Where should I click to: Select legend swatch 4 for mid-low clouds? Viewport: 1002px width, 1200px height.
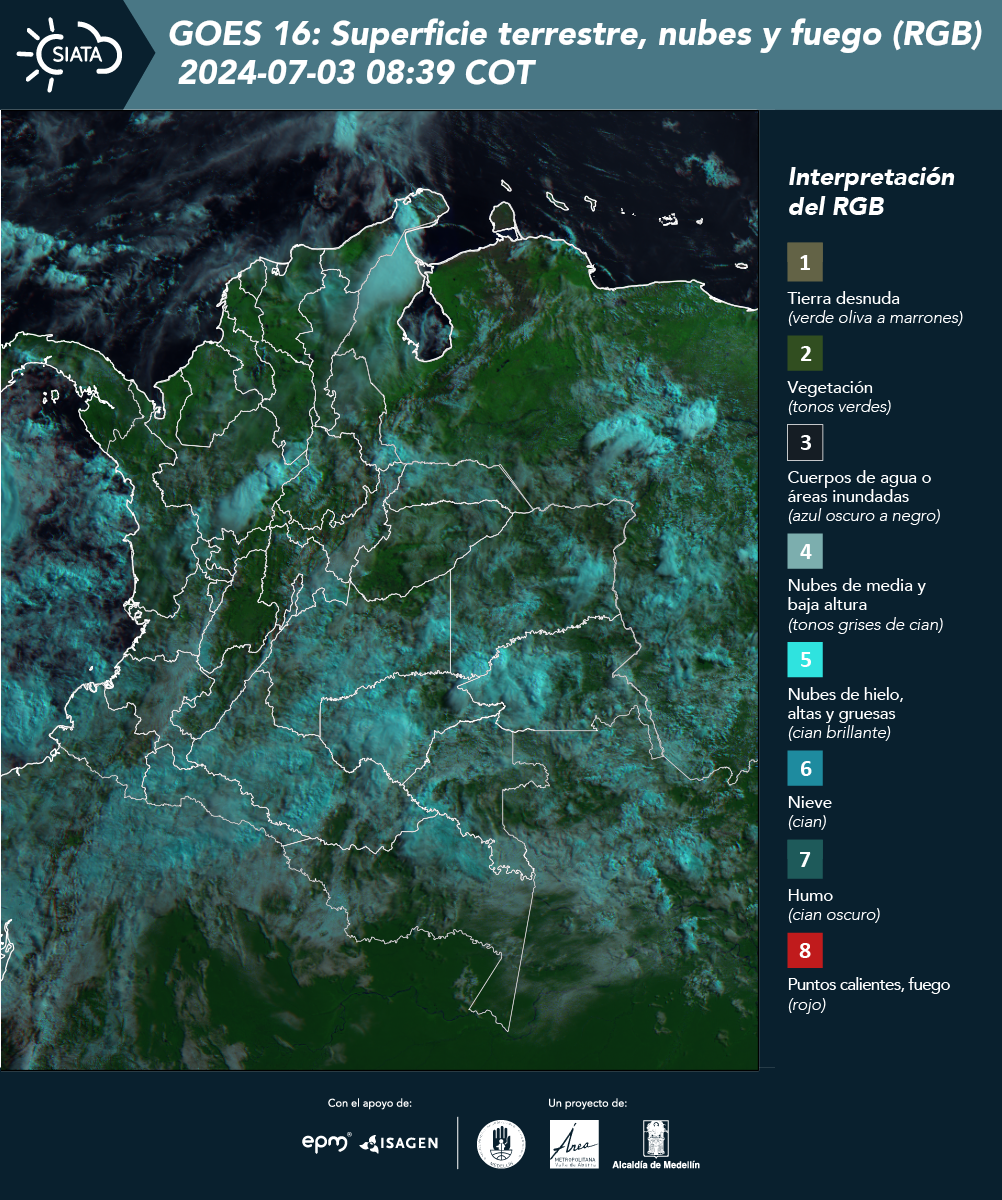pos(805,550)
